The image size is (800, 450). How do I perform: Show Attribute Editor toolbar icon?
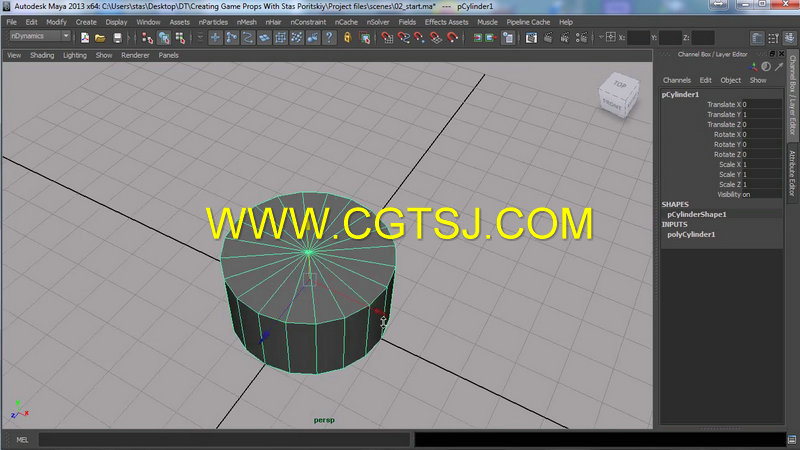(757, 38)
